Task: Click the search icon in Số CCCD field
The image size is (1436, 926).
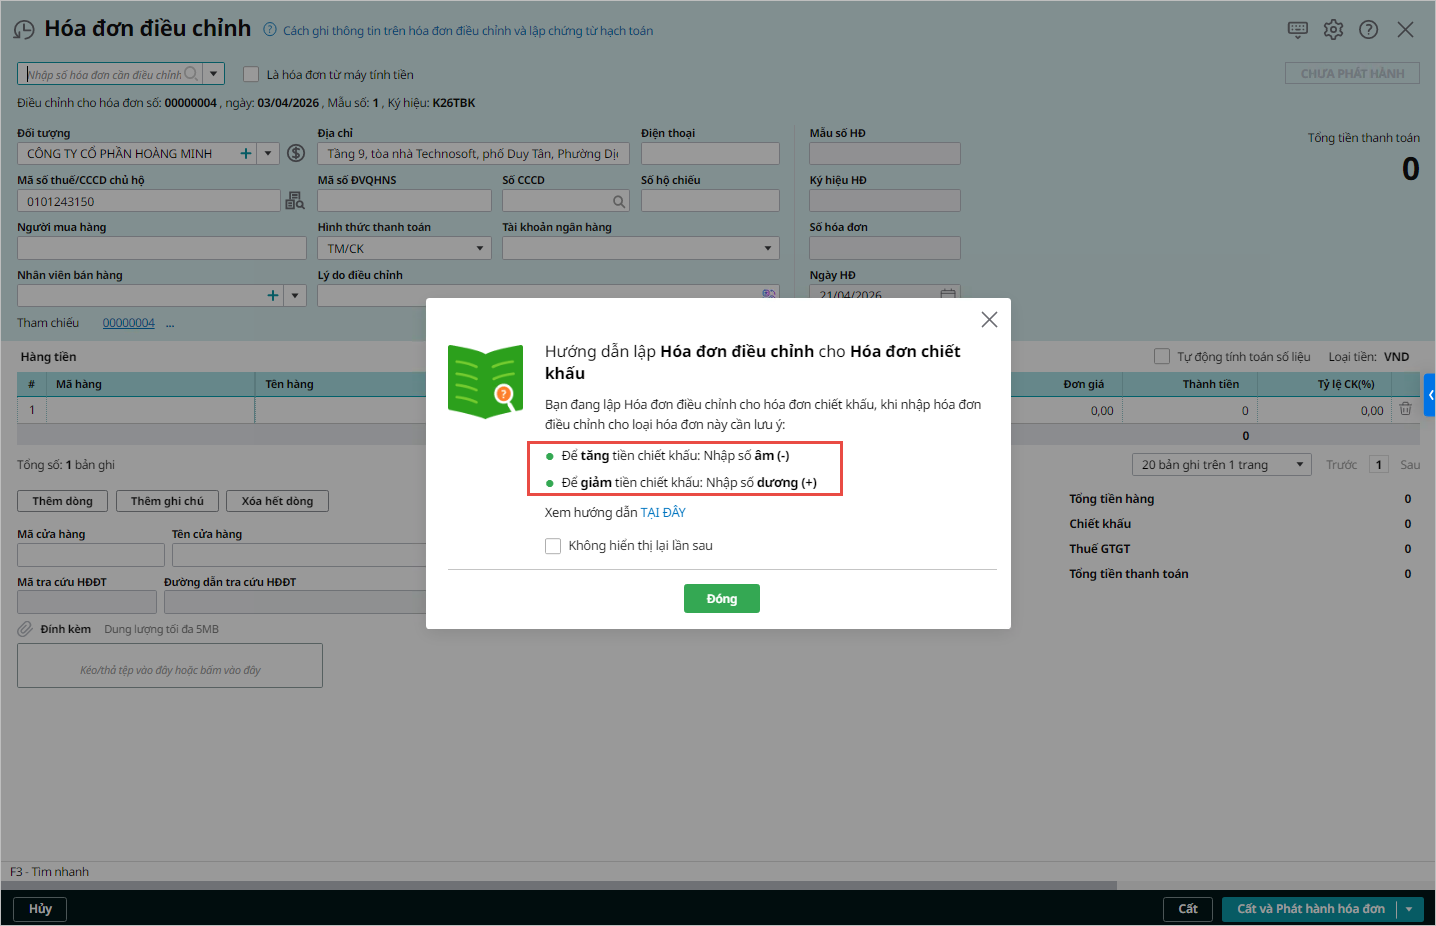Action: tap(619, 201)
